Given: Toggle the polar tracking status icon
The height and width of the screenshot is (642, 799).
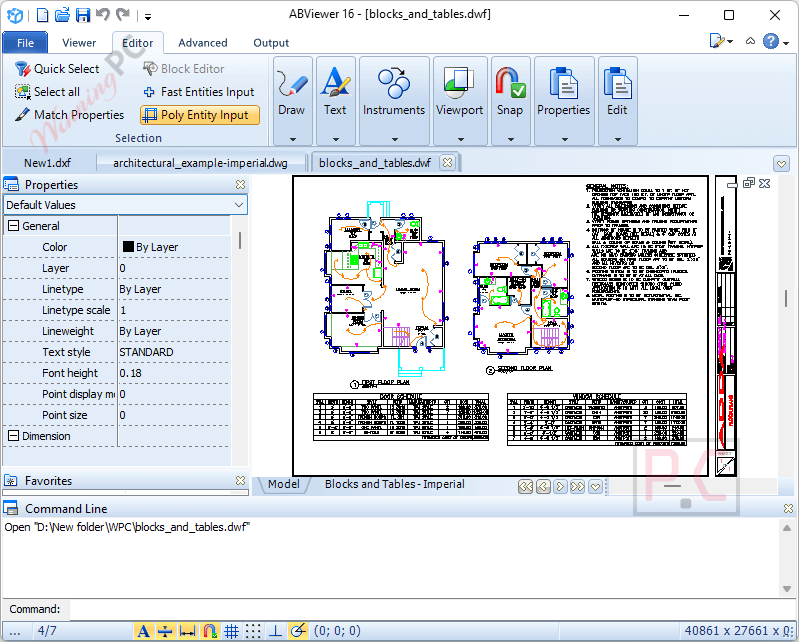Looking at the screenshot, I should coord(298,631).
